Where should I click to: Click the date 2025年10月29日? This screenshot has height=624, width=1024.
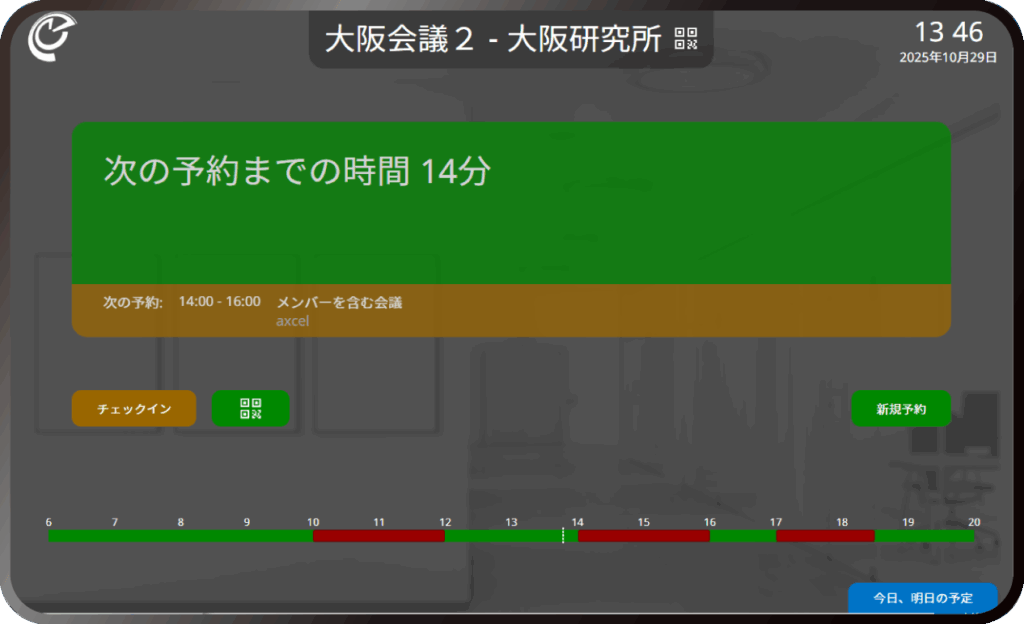point(948,58)
